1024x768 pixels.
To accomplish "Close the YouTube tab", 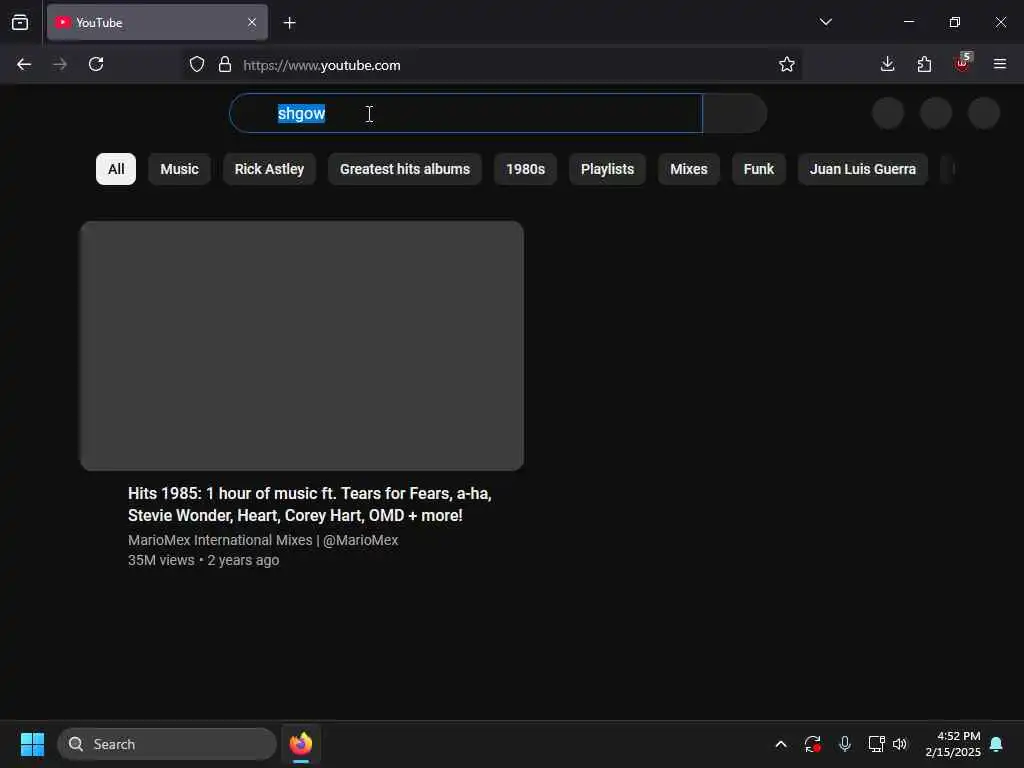I will (x=252, y=22).
